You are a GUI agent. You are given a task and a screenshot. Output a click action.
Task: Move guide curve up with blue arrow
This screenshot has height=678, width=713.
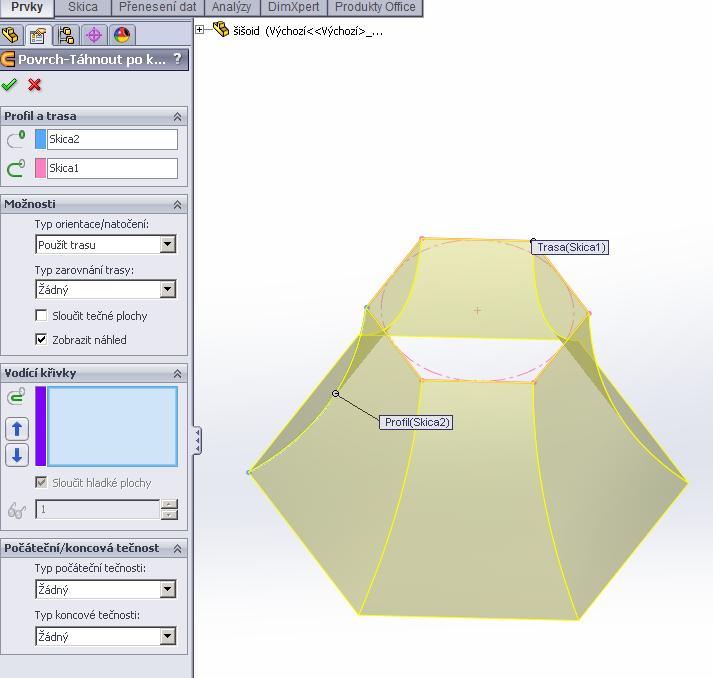point(17,429)
